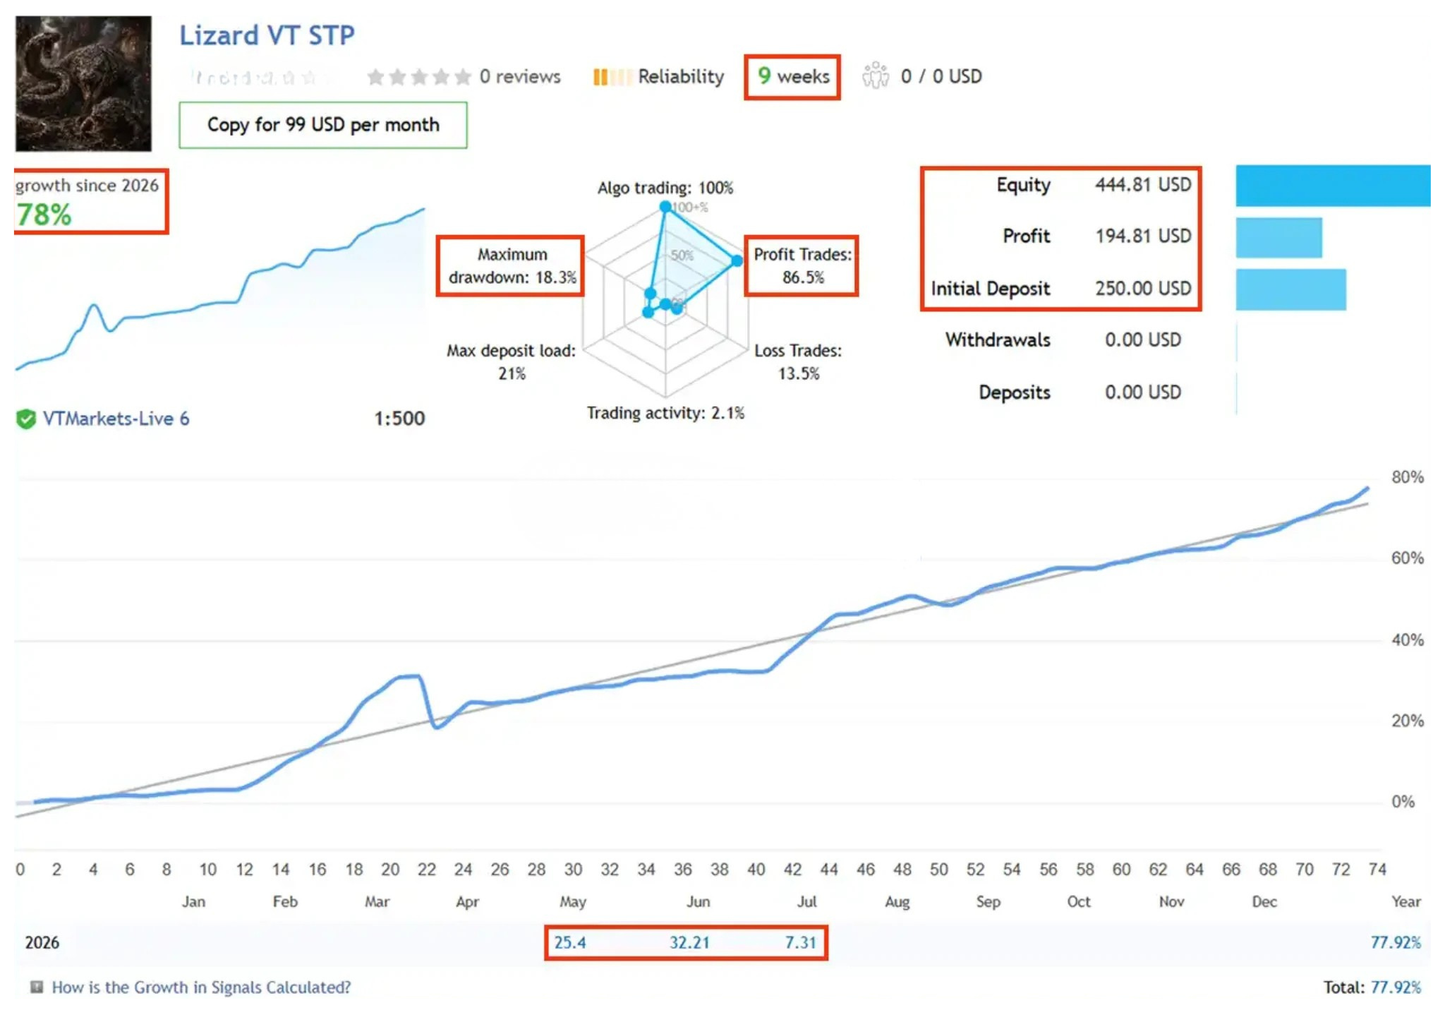Click the Copy for 99 USD per month button
This screenshot has width=1445, height=1022.
click(x=323, y=125)
